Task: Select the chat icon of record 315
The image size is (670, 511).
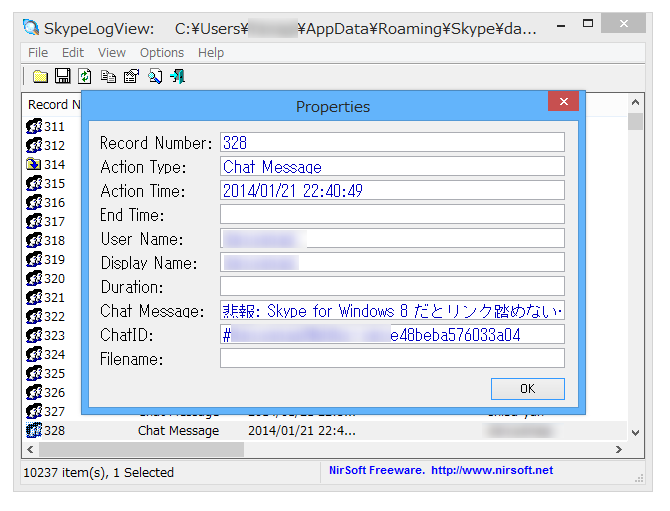Action: point(34,183)
